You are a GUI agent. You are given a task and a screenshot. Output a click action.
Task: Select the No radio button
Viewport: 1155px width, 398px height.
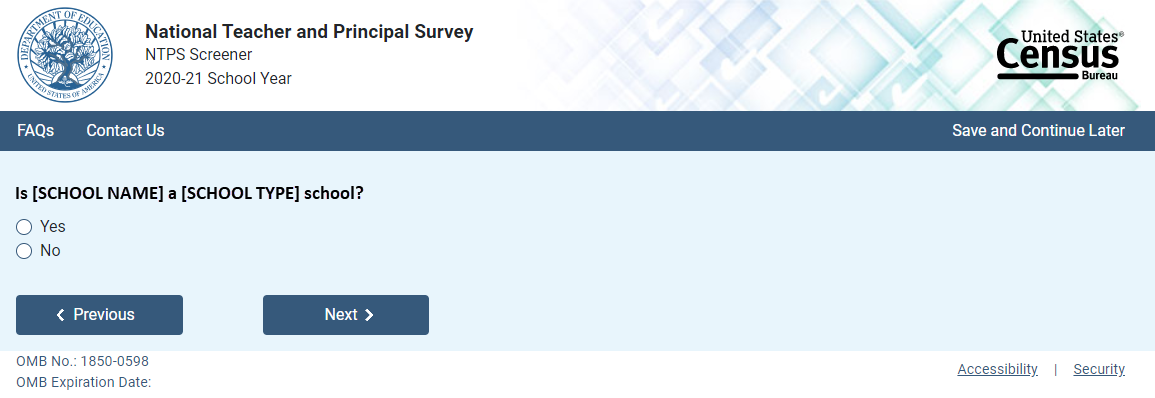(x=24, y=251)
